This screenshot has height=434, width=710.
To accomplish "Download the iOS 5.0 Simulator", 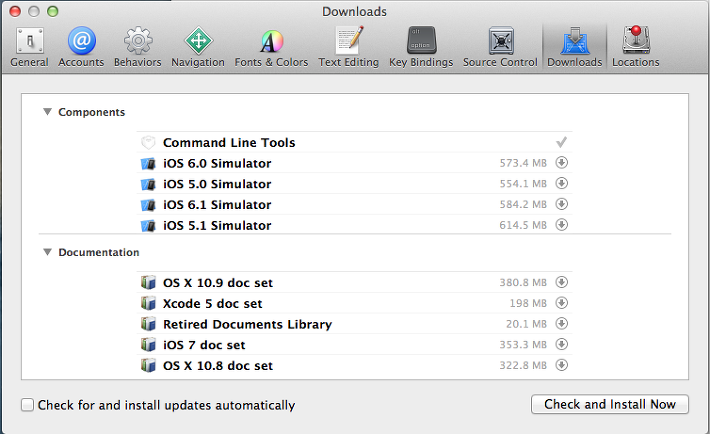I will click(561, 183).
